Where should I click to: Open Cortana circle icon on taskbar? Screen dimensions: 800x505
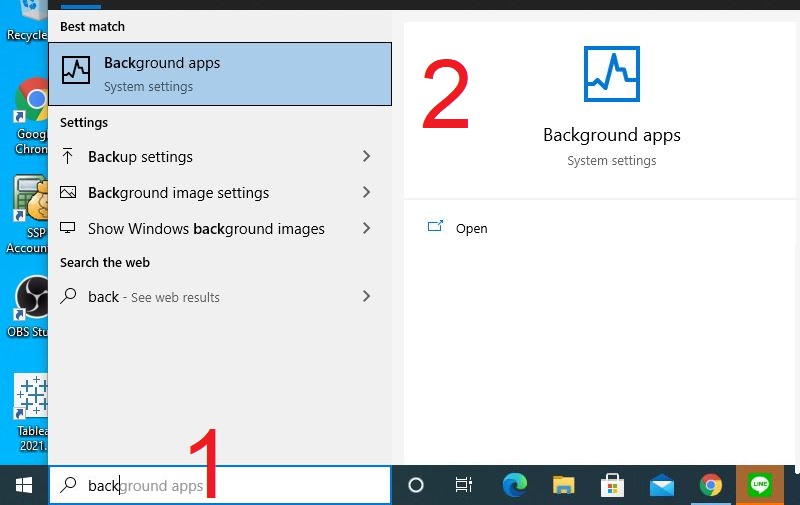point(416,485)
